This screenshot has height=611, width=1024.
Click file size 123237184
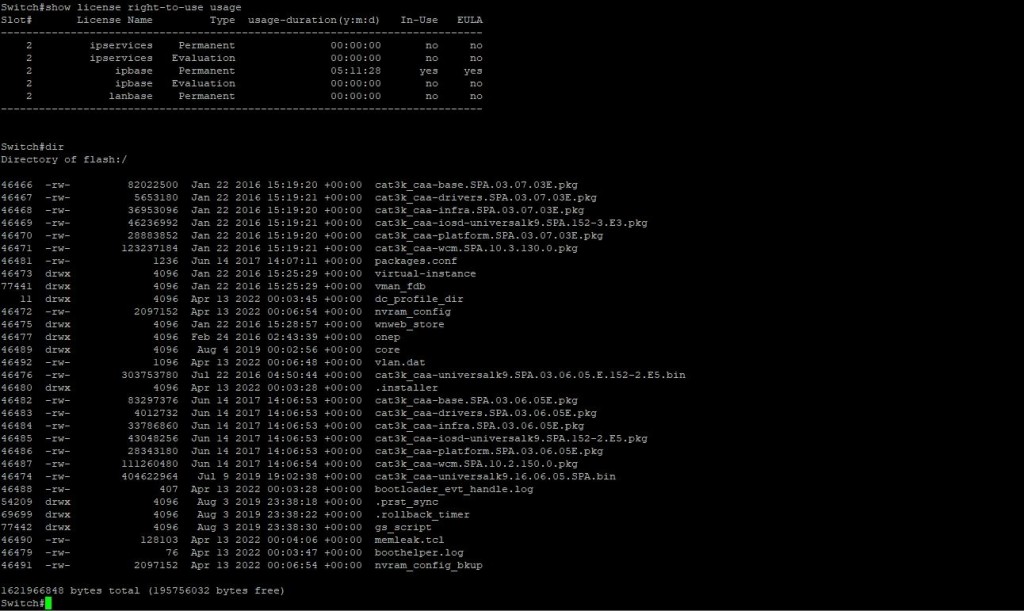150,248
